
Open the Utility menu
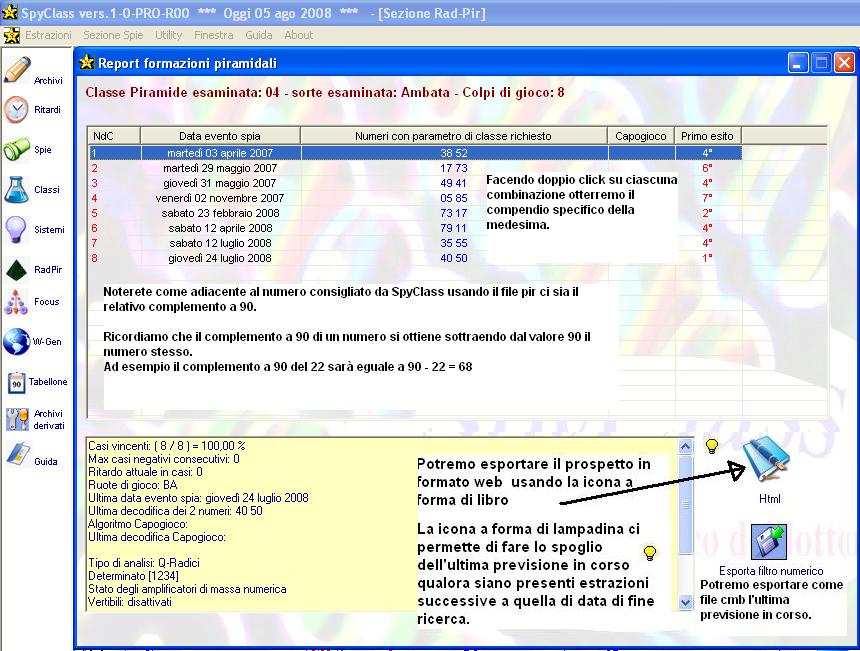click(168, 35)
